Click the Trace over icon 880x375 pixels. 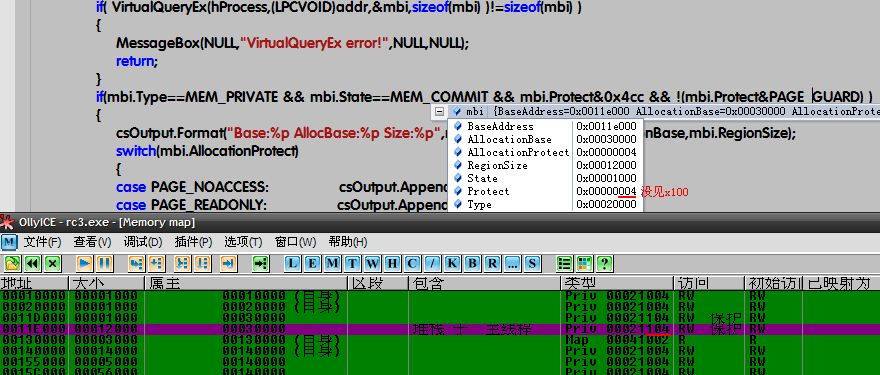(x=203, y=263)
